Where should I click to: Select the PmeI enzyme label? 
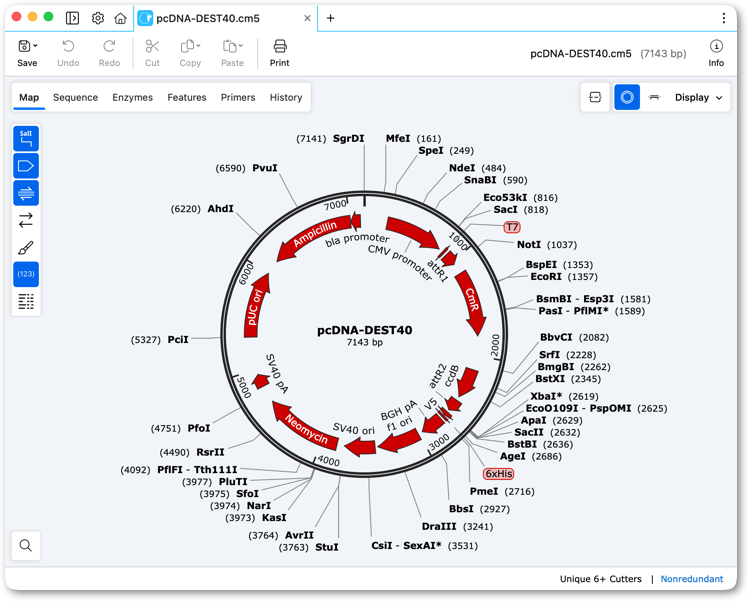484,491
